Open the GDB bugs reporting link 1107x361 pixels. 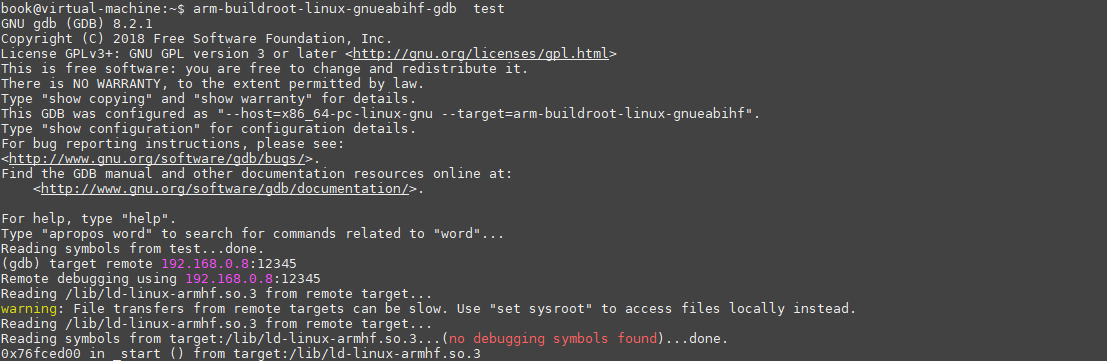[x=157, y=159]
